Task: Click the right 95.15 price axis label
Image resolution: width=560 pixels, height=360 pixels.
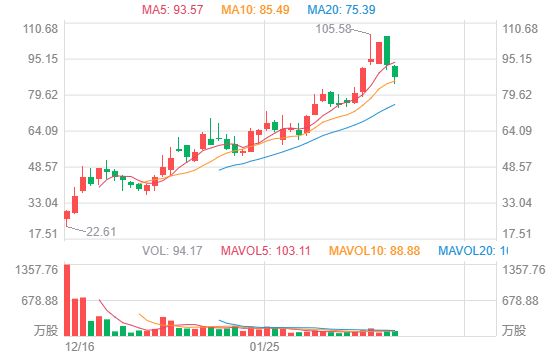Action: 517,59
